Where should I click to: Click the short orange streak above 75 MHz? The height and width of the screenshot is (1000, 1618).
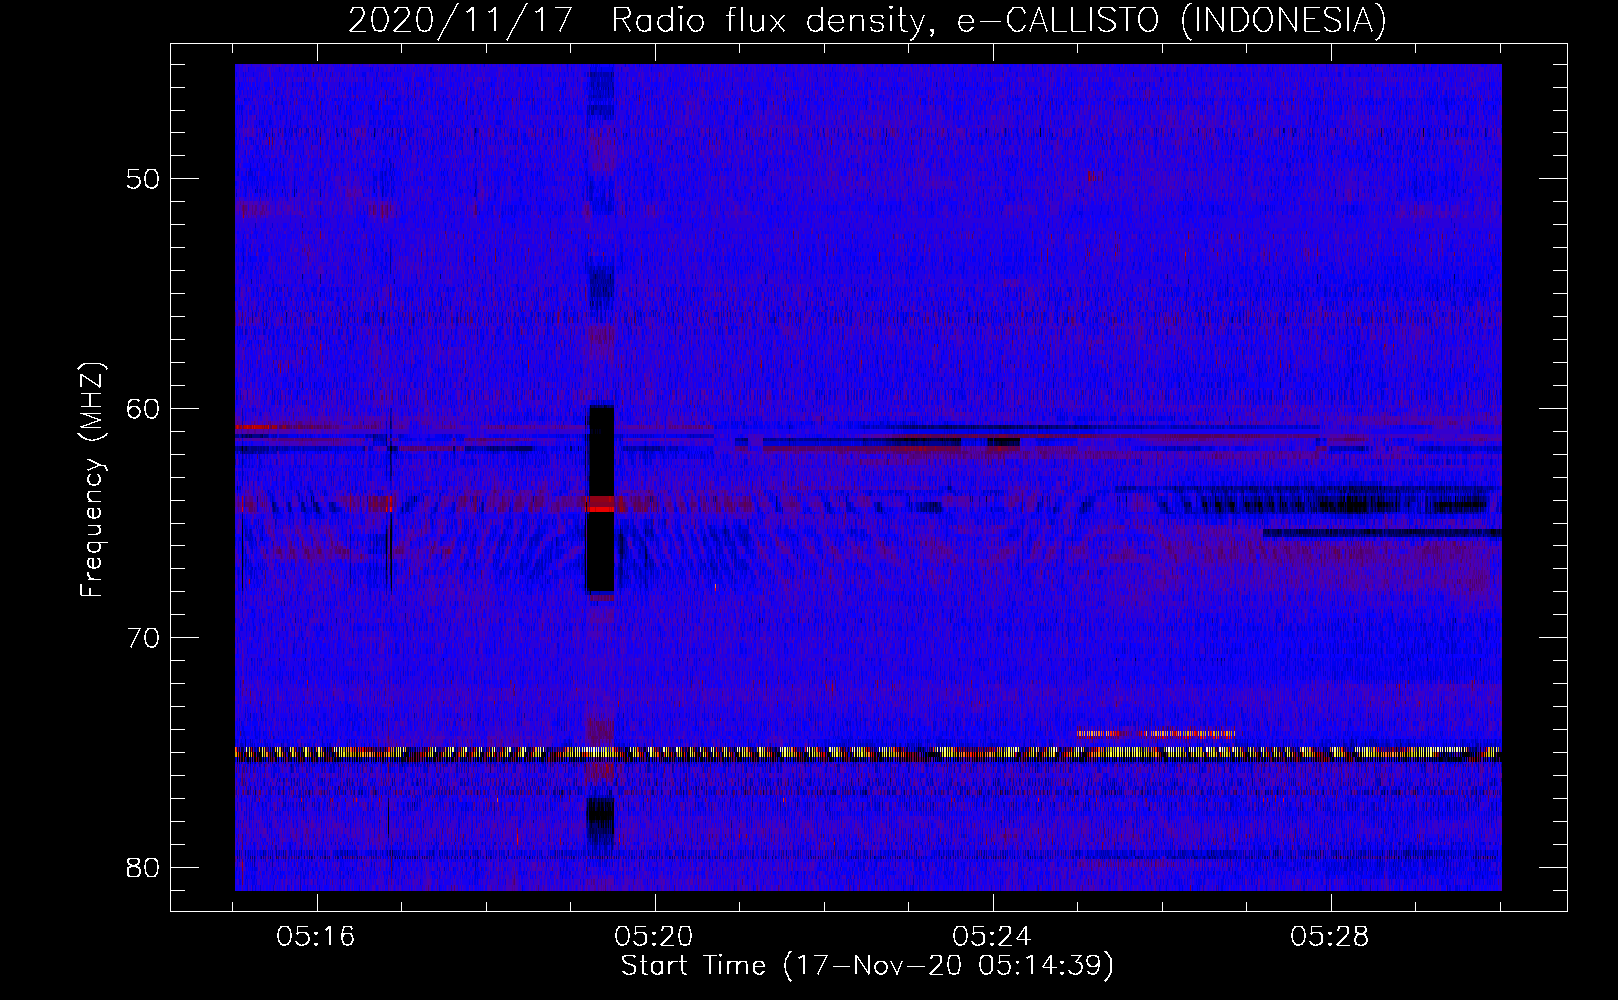[1157, 734]
